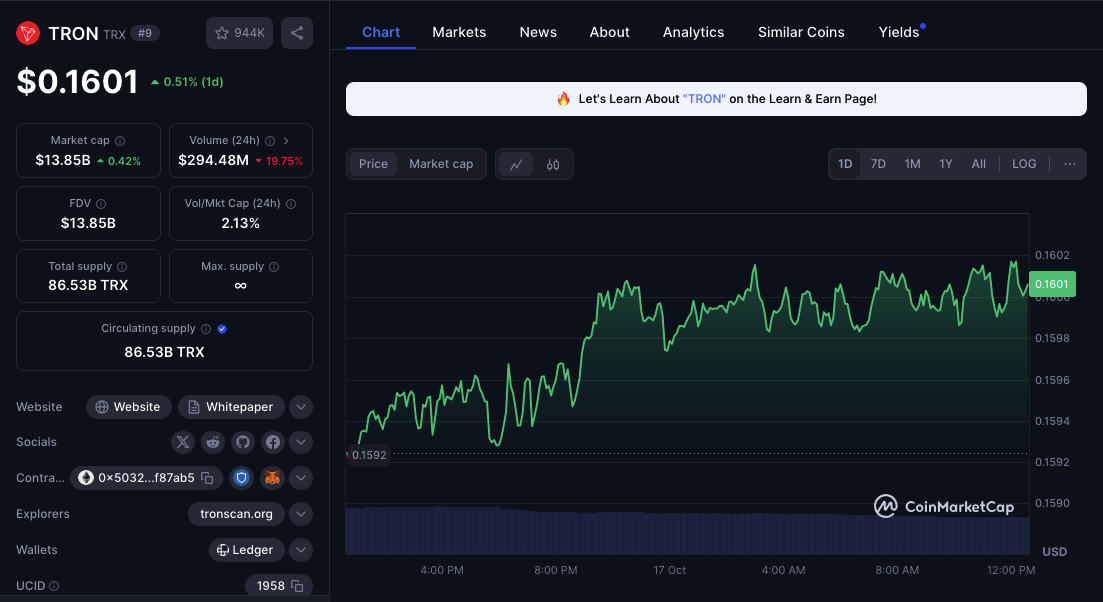Click the "$294.48M" volume value

(x=213, y=160)
